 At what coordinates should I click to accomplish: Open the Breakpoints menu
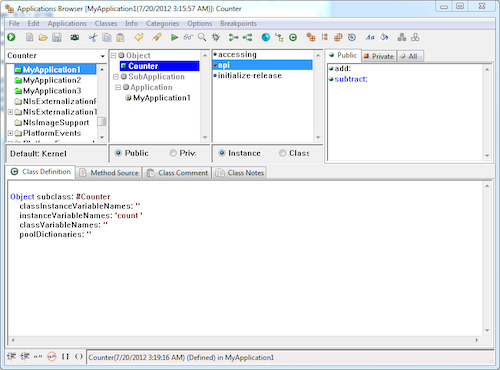tap(238, 24)
